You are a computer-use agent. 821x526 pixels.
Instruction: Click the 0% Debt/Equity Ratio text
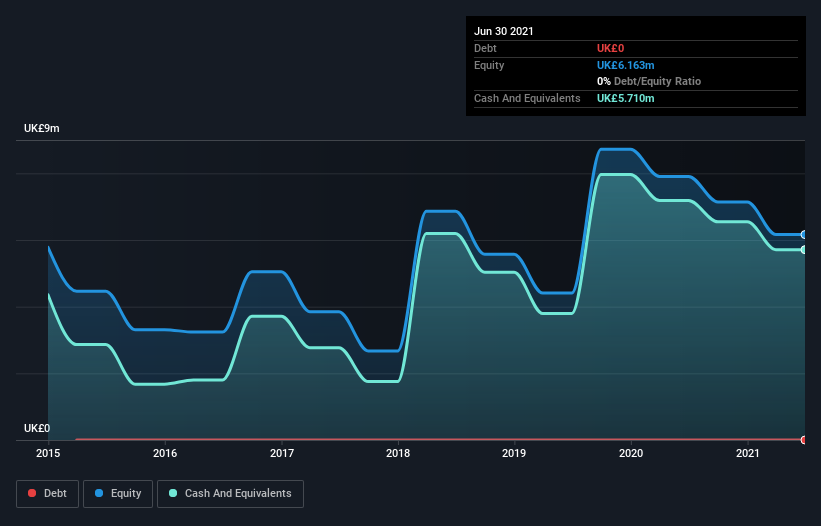pos(649,81)
